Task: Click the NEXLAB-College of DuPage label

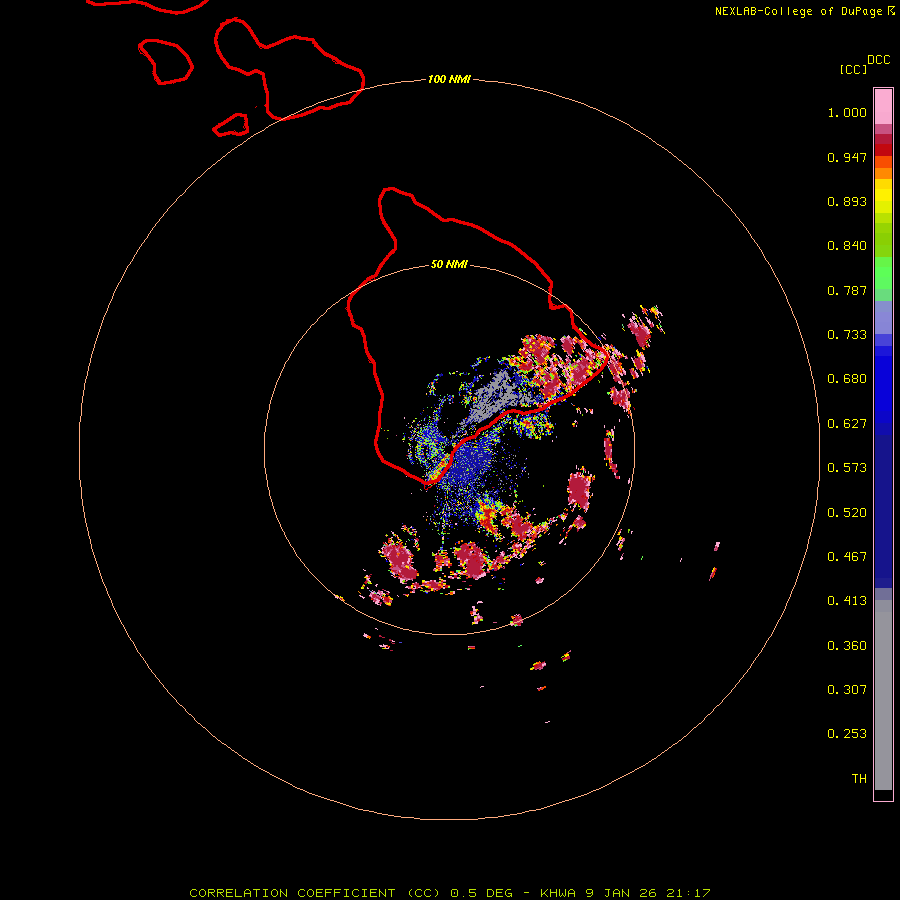Action: 798,11
